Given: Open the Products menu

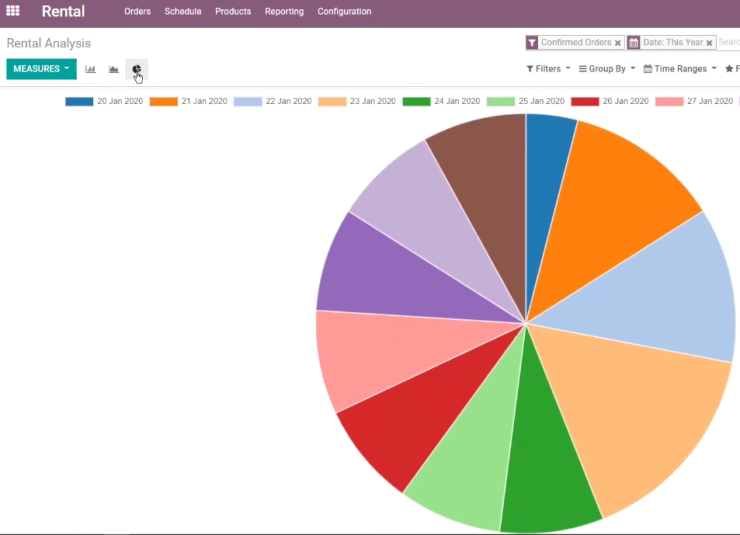Looking at the screenshot, I should point(233,11).
